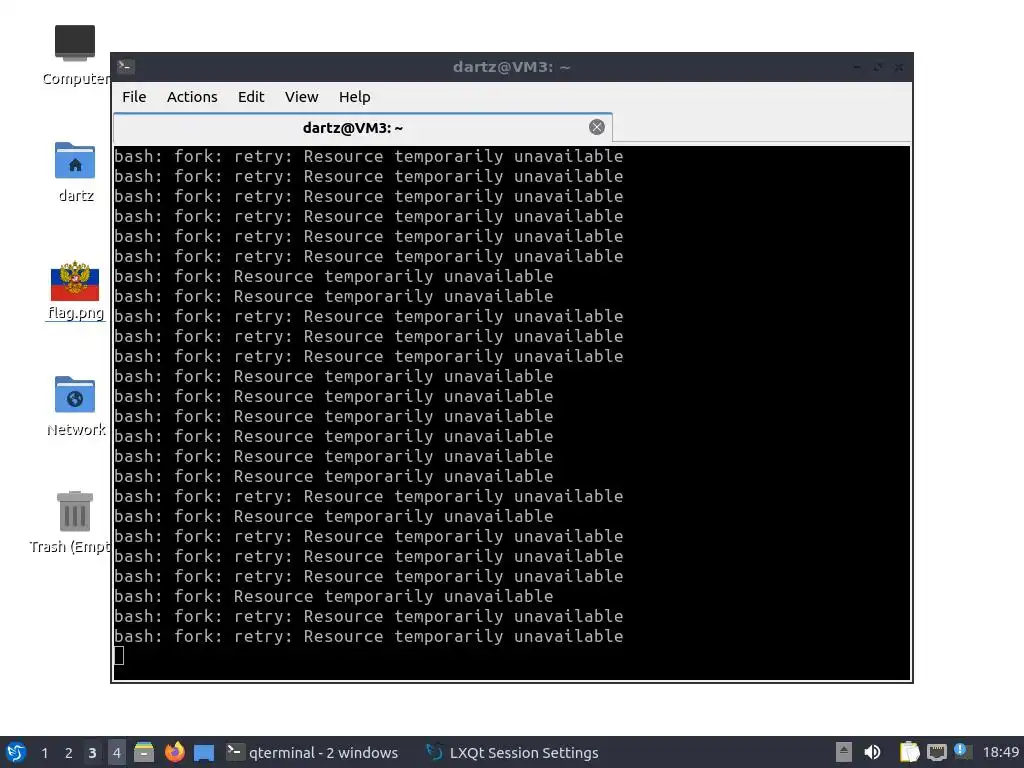Open the volume control tray icon
This screenshot has width=1024, height=768.
click(x=872, y=752)
